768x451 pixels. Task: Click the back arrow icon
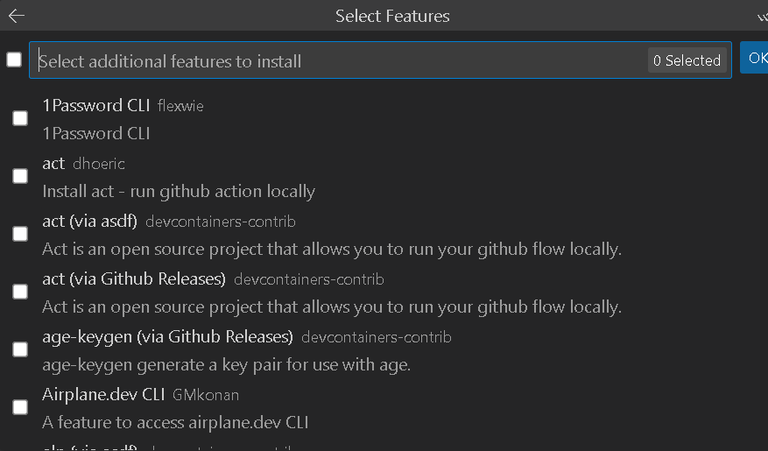(16, 16)
